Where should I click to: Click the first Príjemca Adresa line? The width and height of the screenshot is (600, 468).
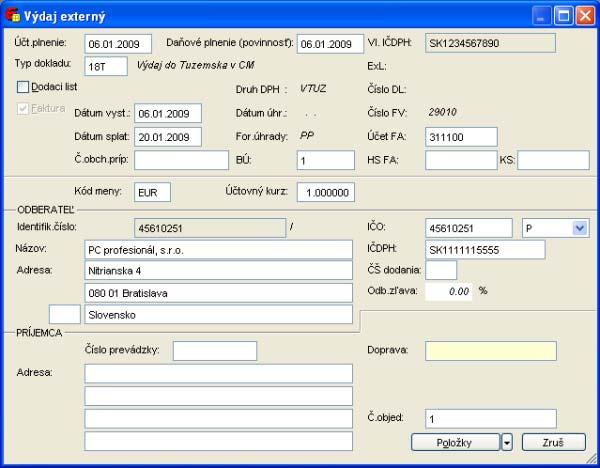[x=218, y=374]
